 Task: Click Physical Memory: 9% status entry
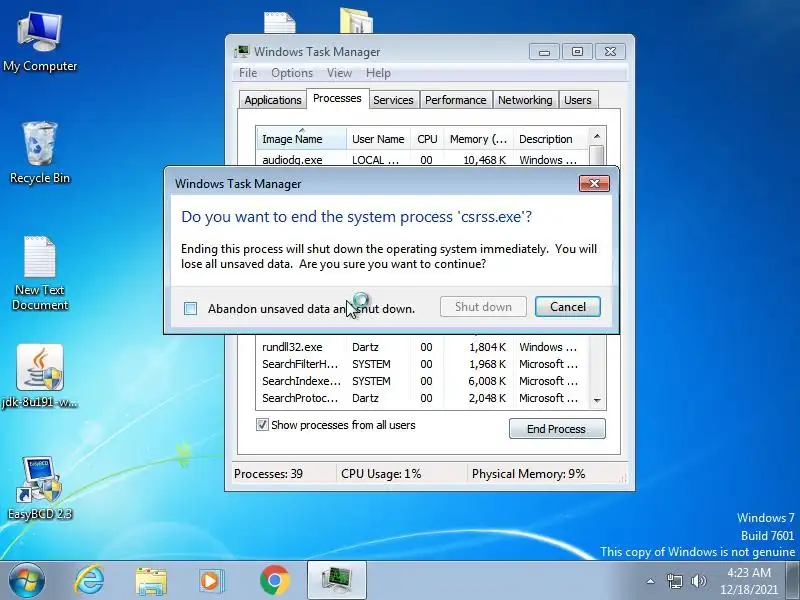point(528,473)
